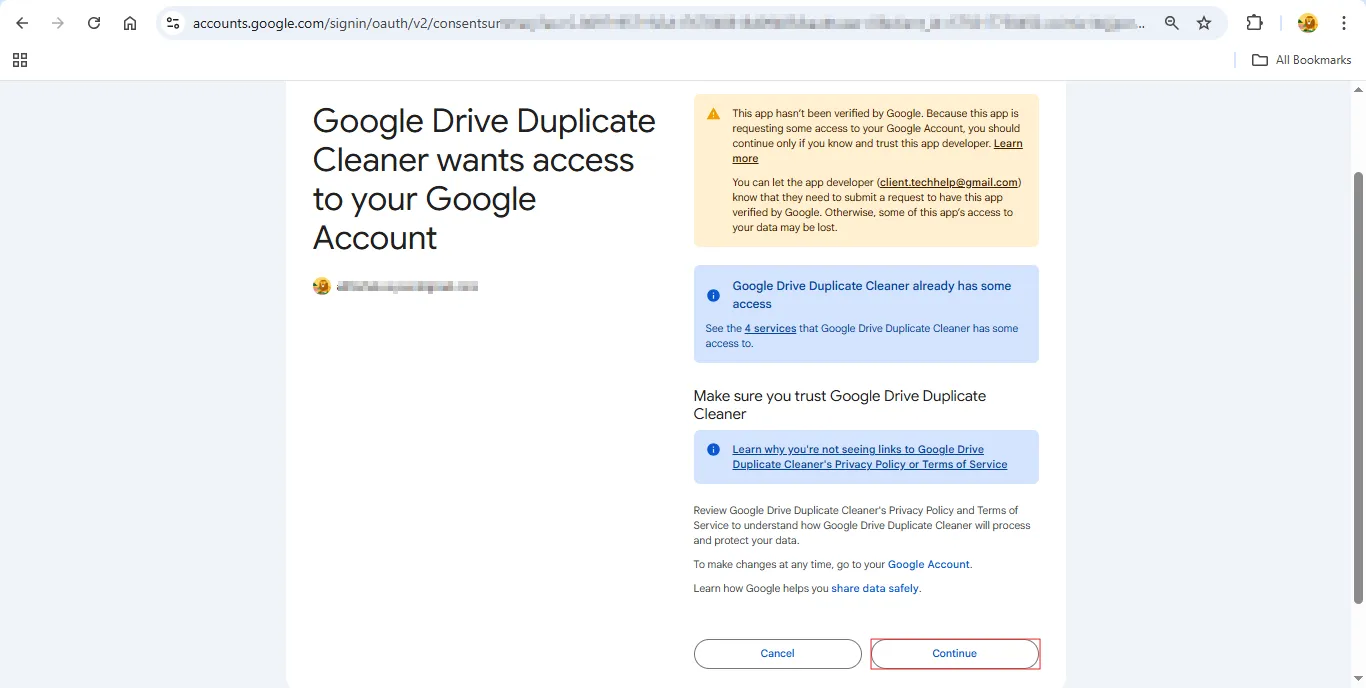1366x688 pixels.
Task: Reload the current page
Action: click(x=94, y=23)
